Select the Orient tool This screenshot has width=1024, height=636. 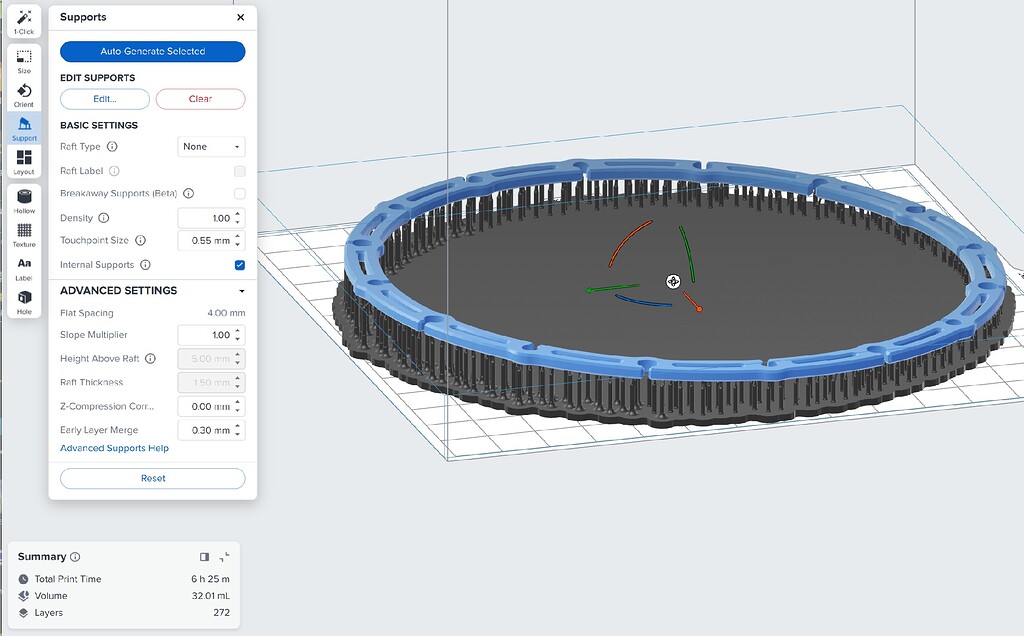[x=23, y=95]
